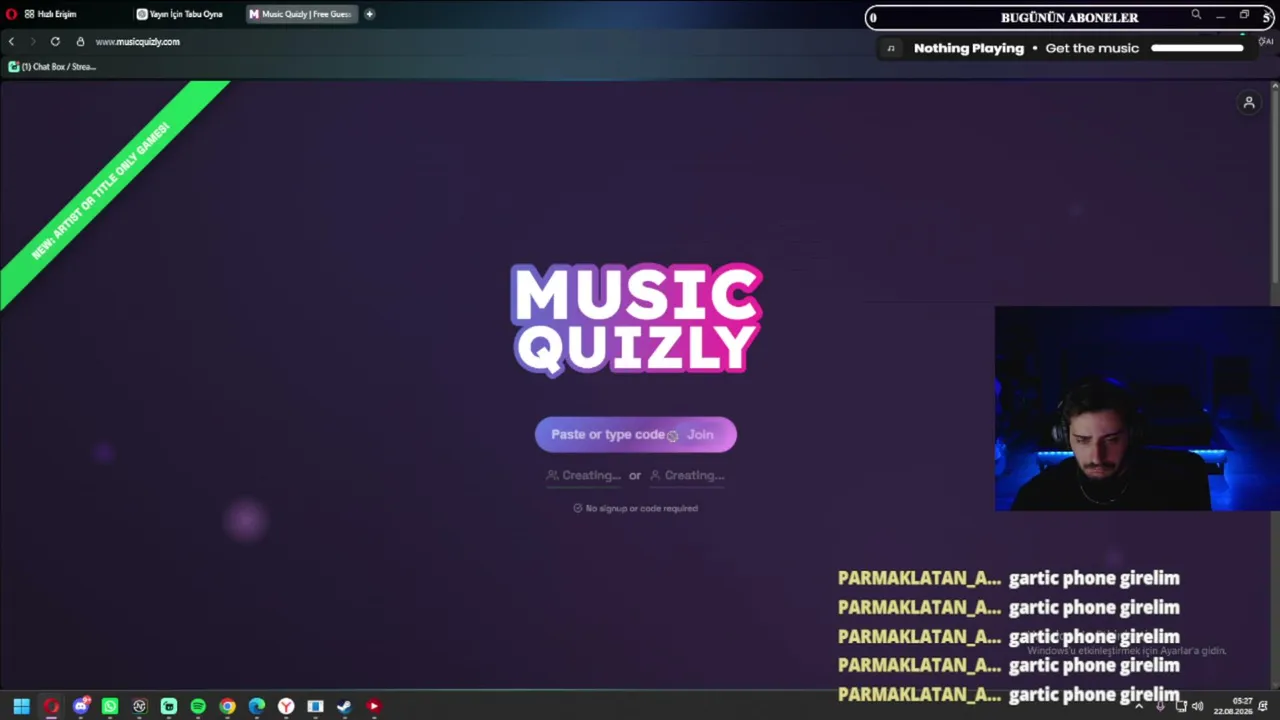Viewport: 1280px width, 720px height.
Task: Click the first Creating... button
Action: pyautogui.click(x=583, y=476)
